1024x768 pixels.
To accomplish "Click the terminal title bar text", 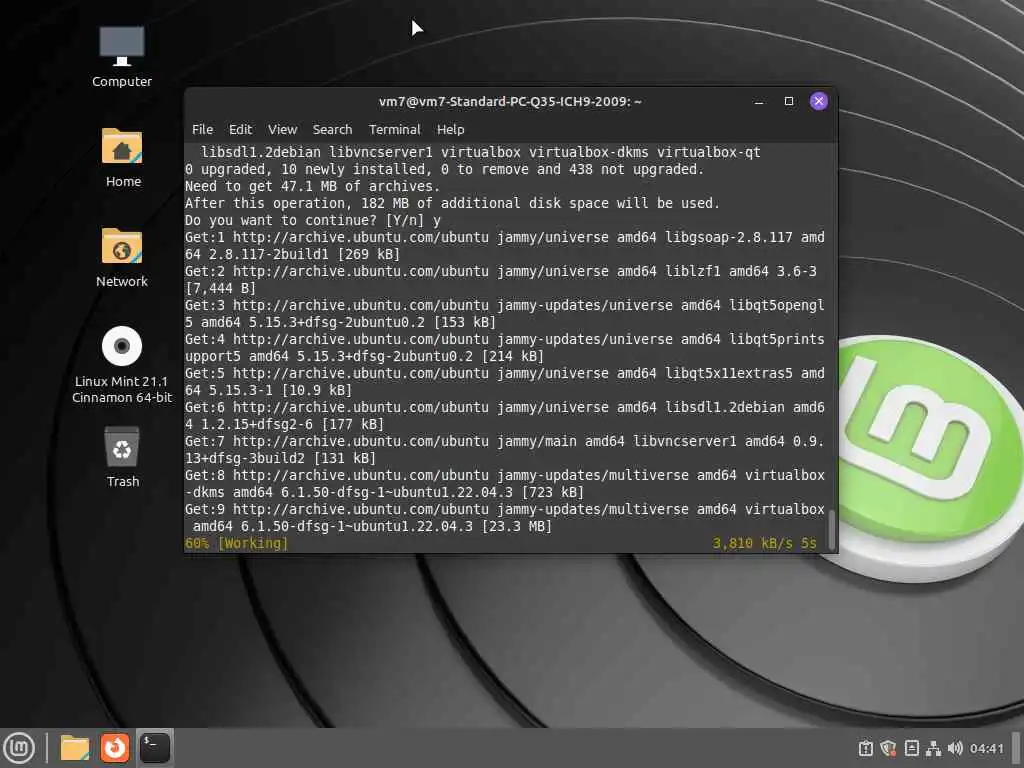I will pyautogui.click(x=510, y=101).
